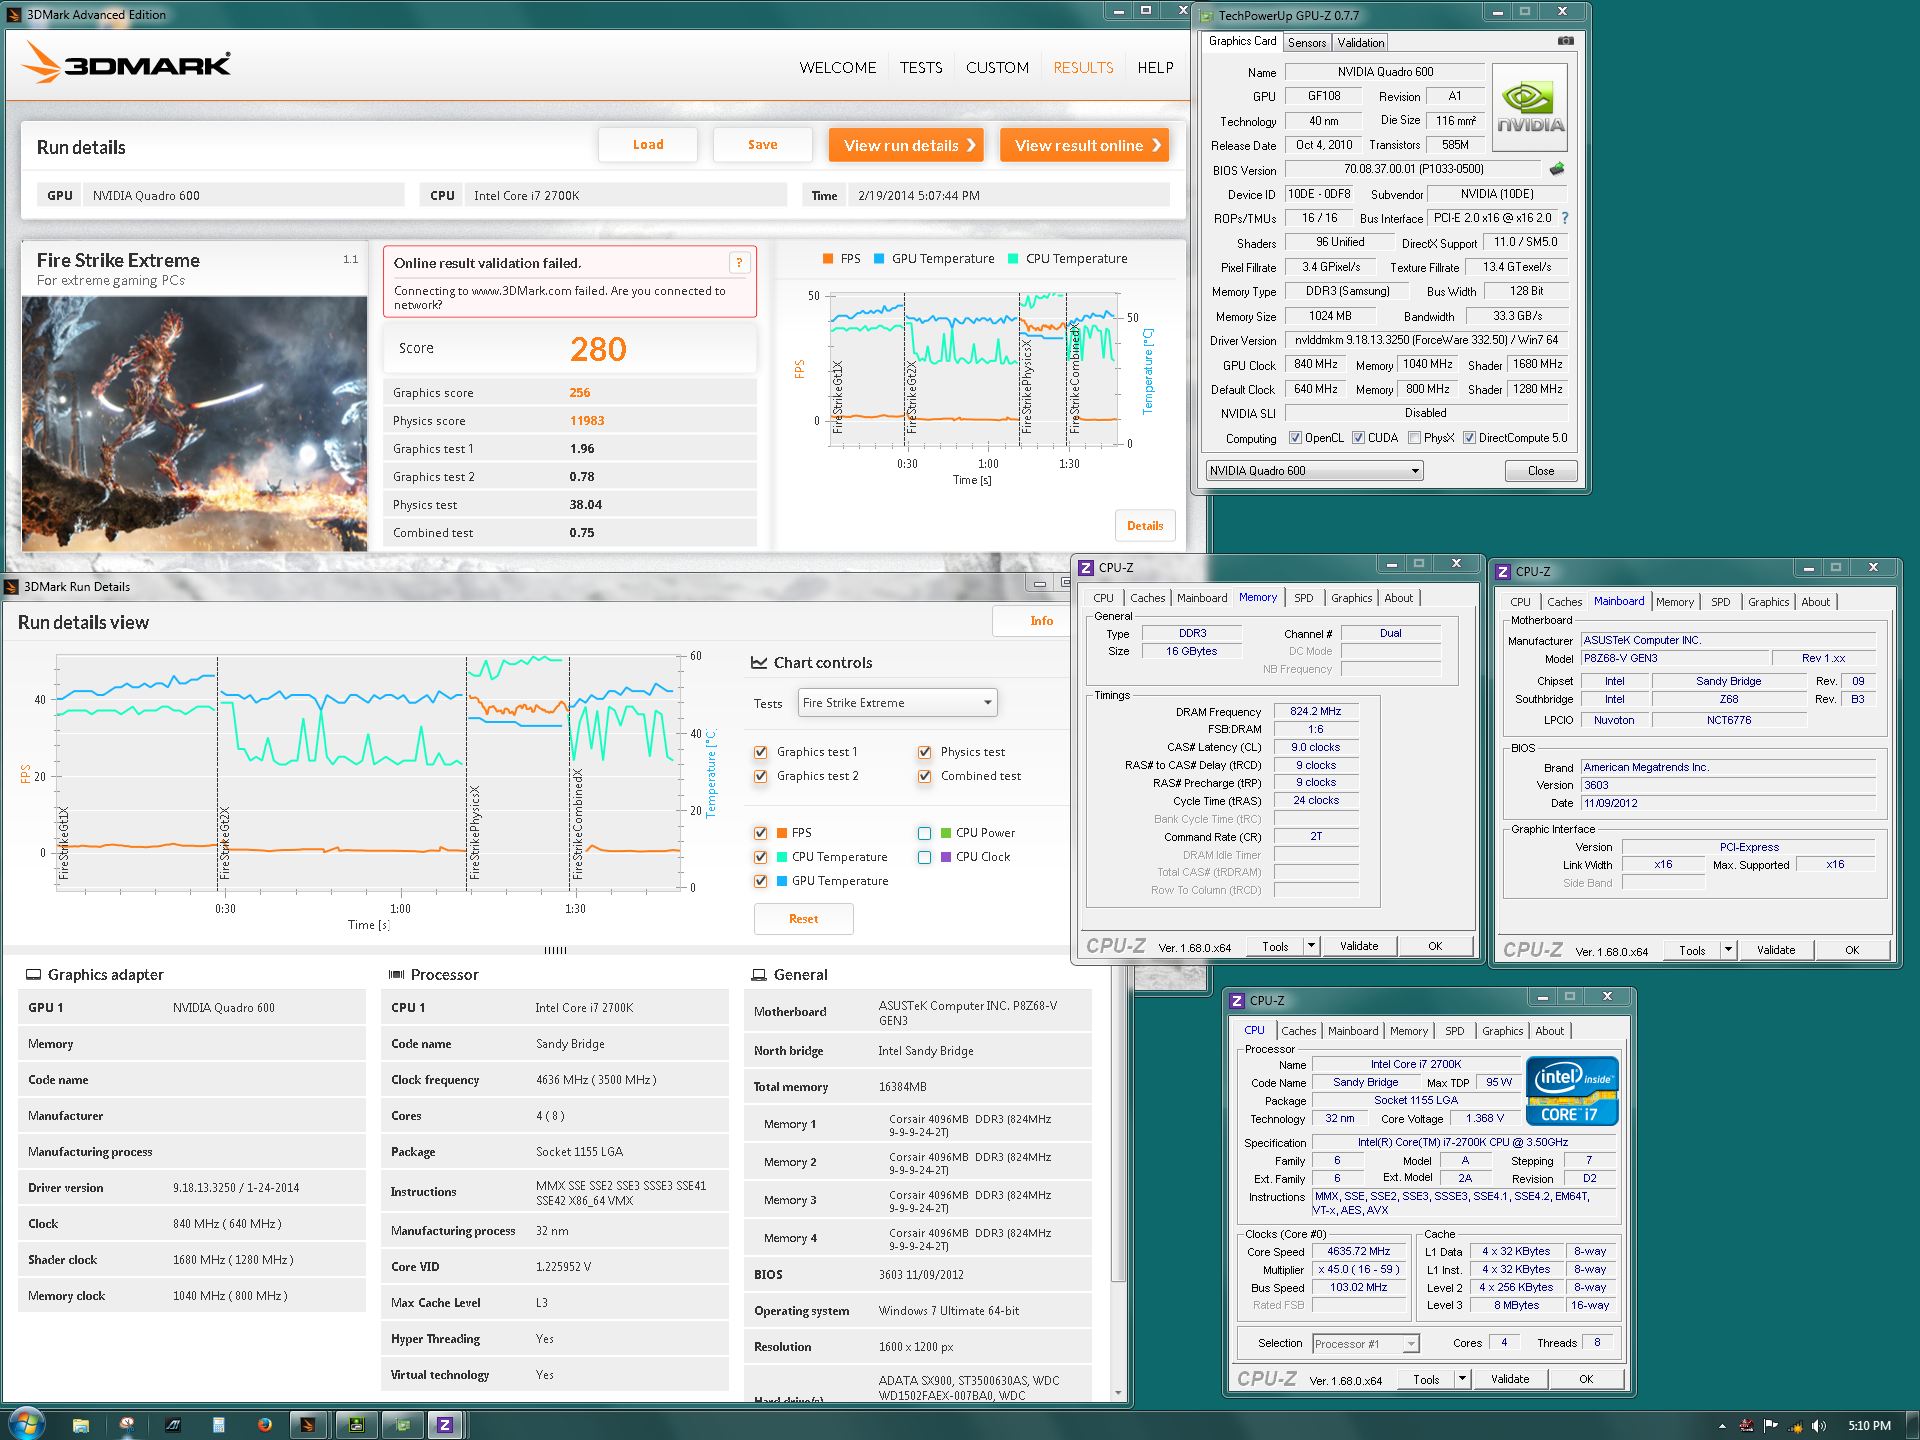Click the View result online button
Image resolution: width=1920 pixels, height=1440 pixels.
click(x=1085, y=145)
